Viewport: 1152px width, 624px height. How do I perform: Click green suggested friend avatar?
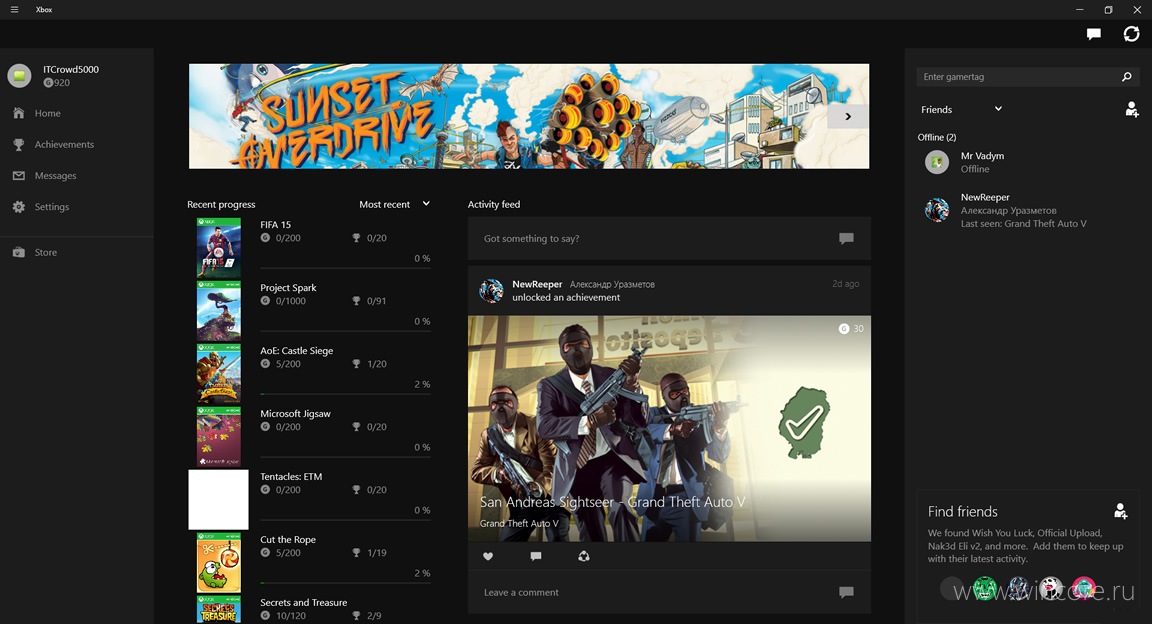coord(984,589)
